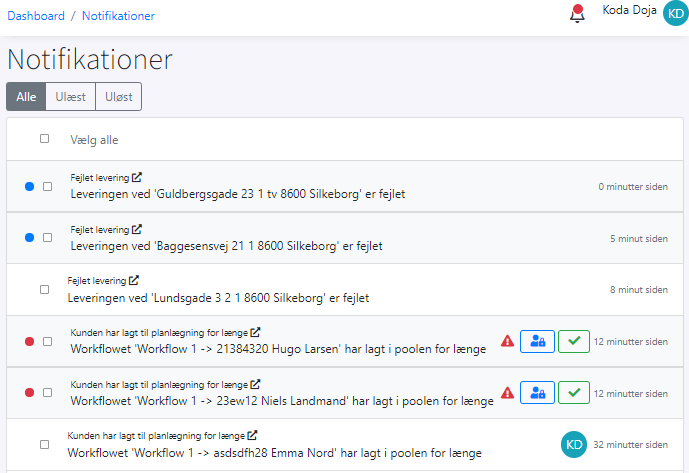This screenshot has height=473, width=689.
Task: Click 'Leveringen ved Guldbergsgade 23' message text
Action: [238, 194]
